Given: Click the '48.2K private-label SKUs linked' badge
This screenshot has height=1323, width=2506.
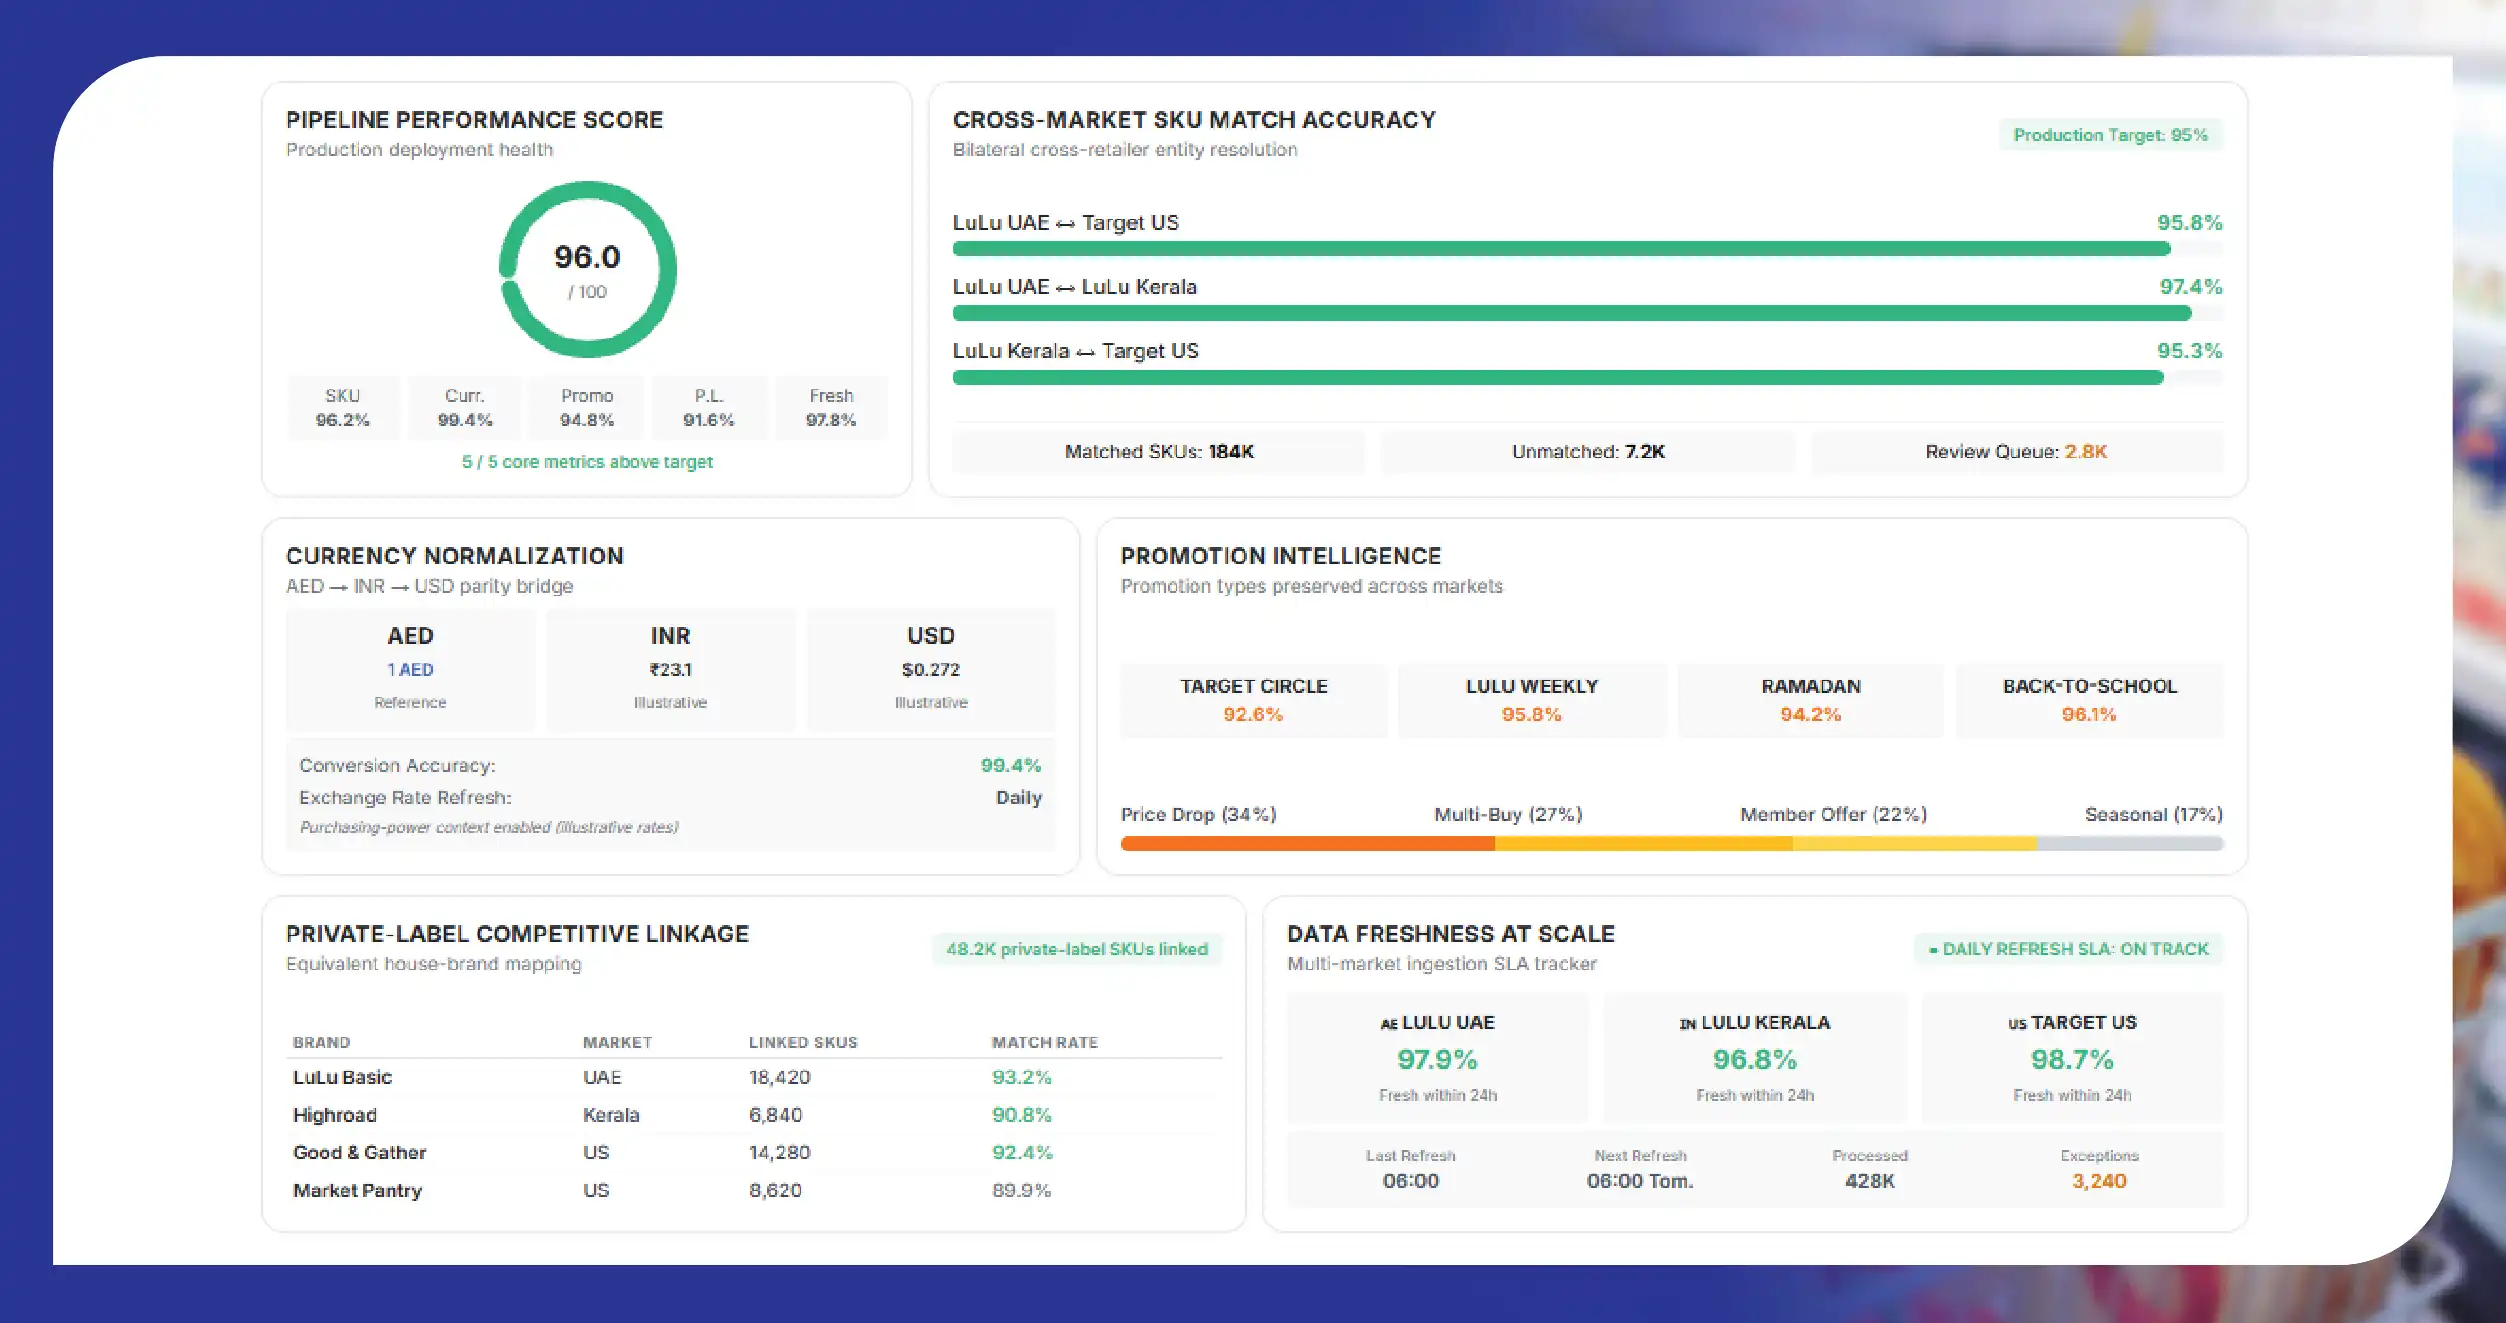Looking at the screenshot, I should click(x=1077, y=949).
